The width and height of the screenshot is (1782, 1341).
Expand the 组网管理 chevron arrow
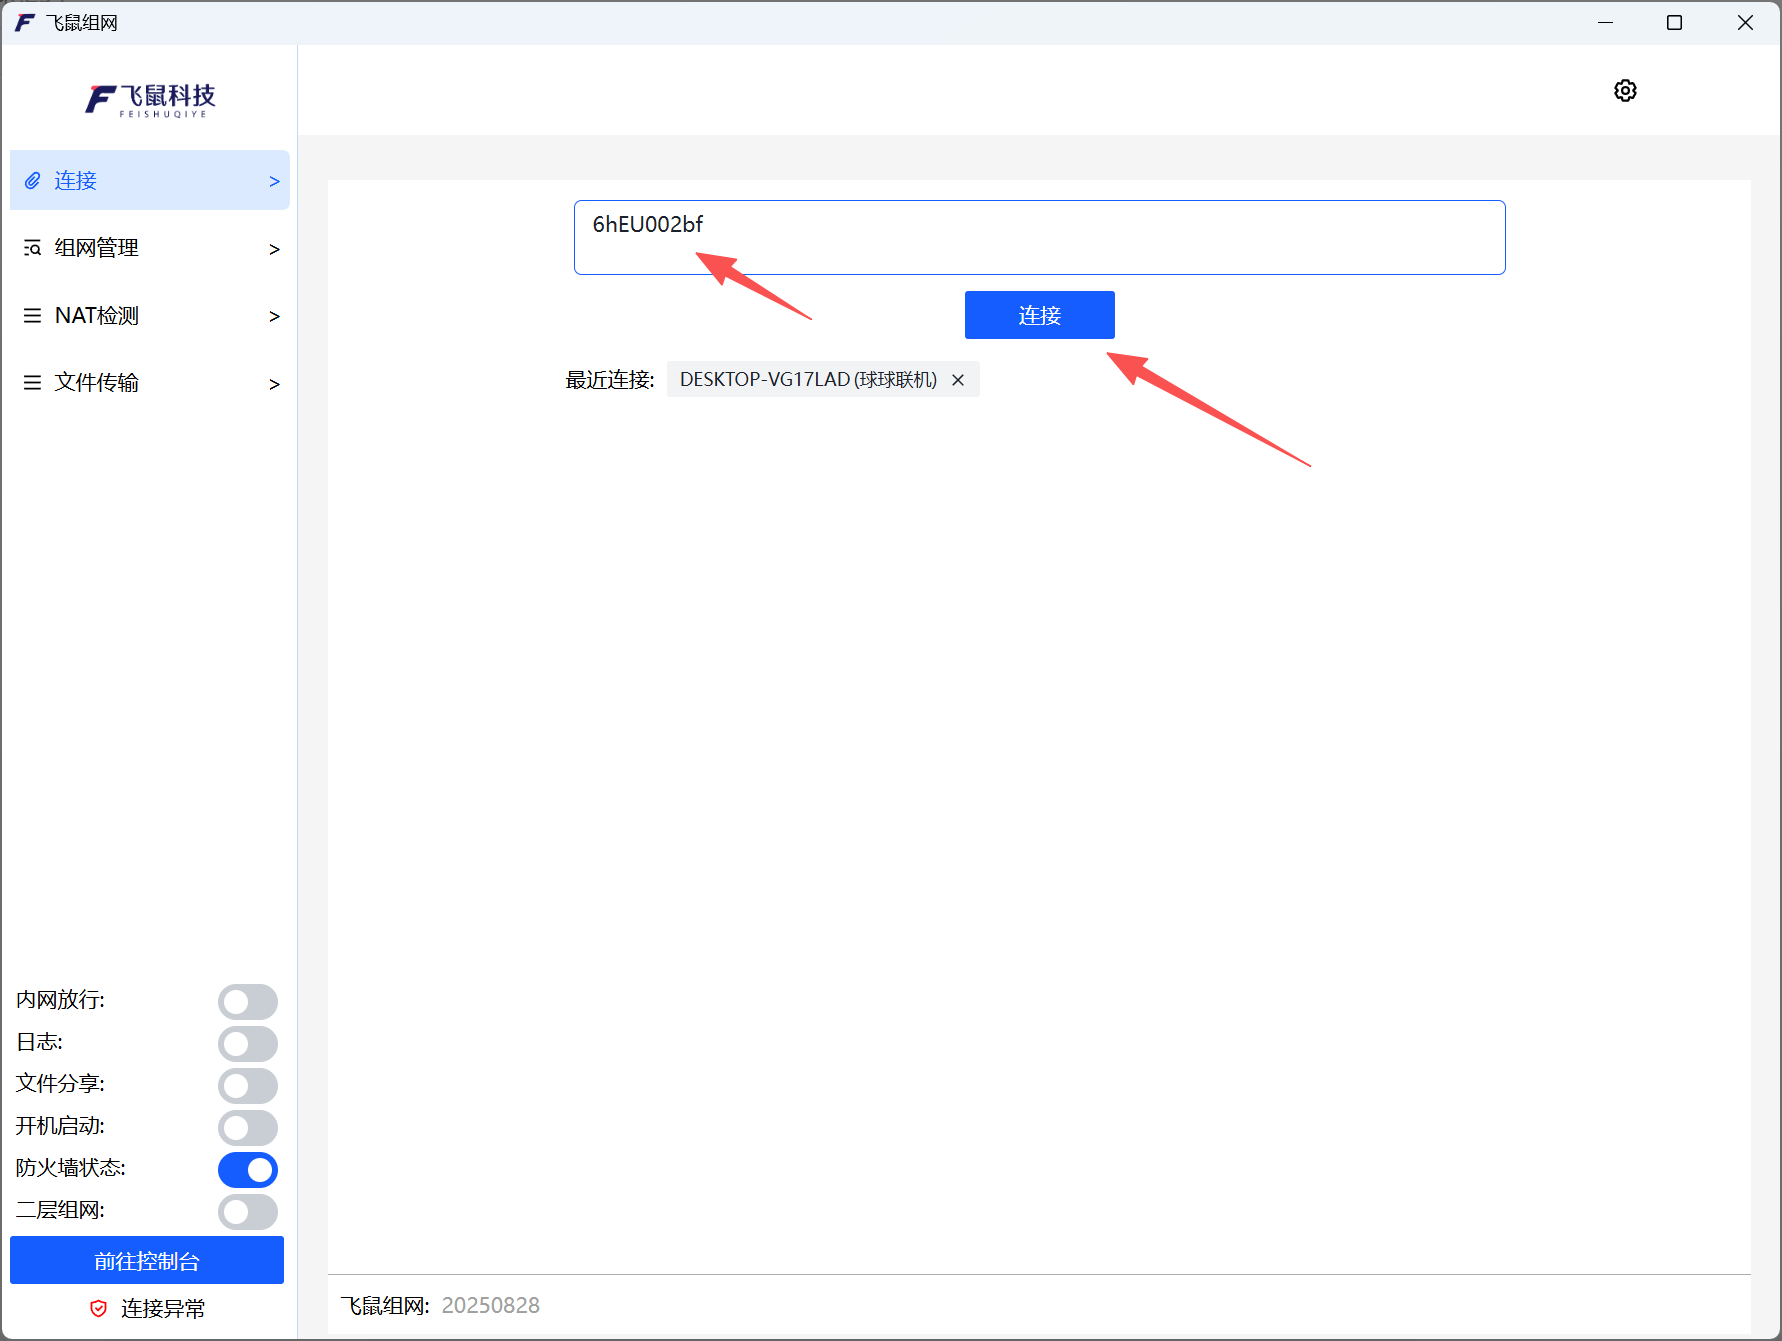274,249
